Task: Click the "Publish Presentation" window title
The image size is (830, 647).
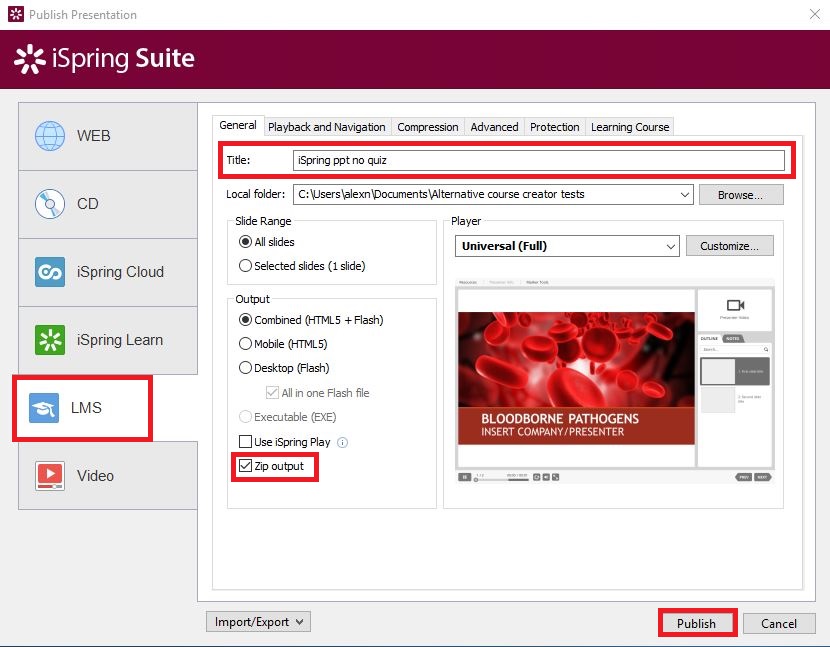Action: (83, 15)
